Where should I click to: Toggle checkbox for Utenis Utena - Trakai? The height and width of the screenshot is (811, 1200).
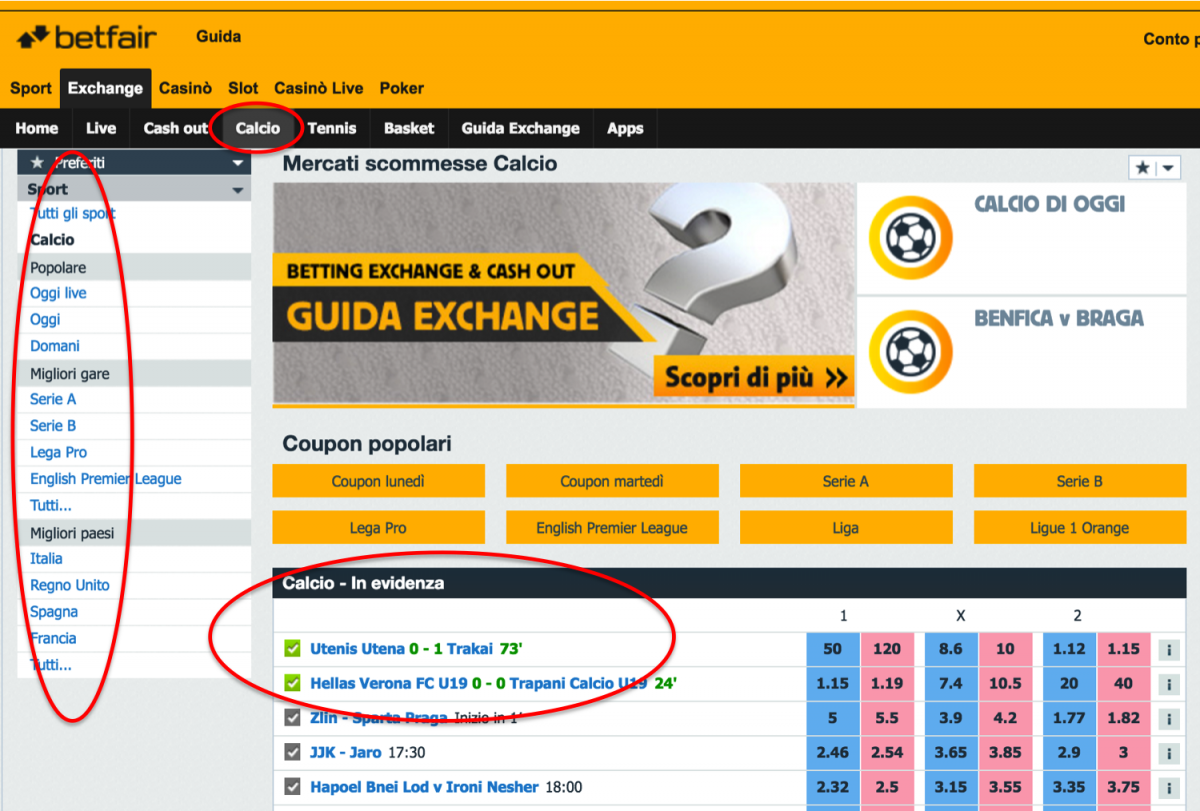[x=292, y=649]
